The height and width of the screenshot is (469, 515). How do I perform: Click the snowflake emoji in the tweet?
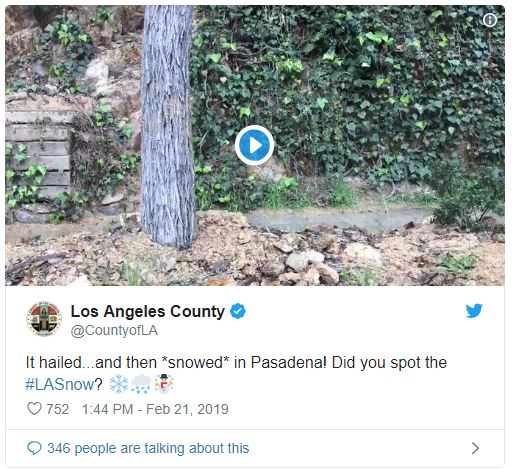119,384
